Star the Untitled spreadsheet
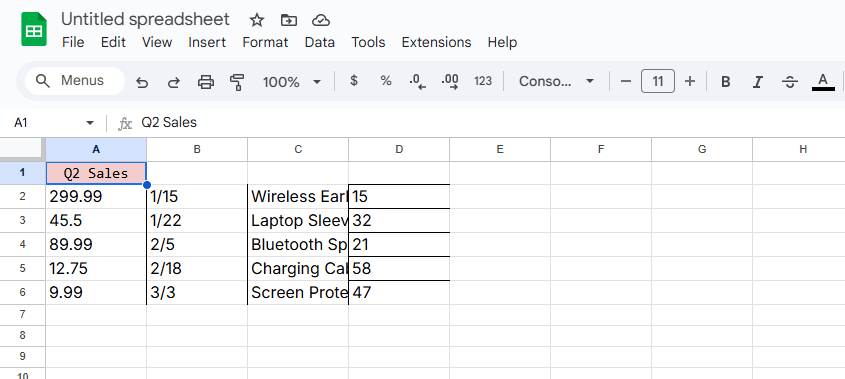 click(x=257, y=20)
